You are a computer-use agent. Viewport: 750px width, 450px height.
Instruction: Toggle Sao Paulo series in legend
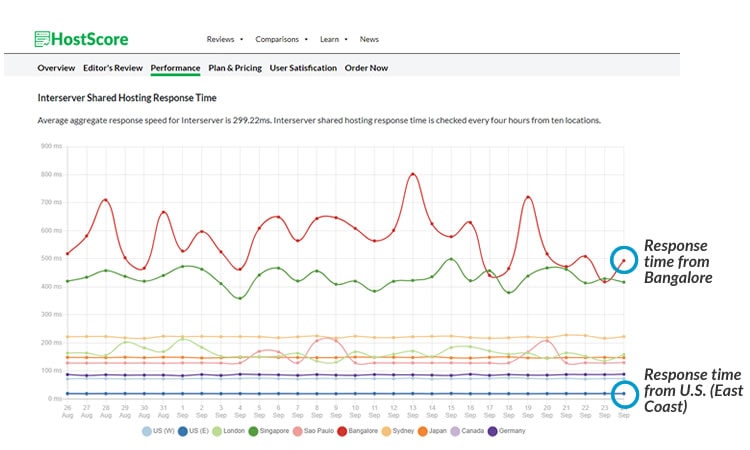point(313,431)
